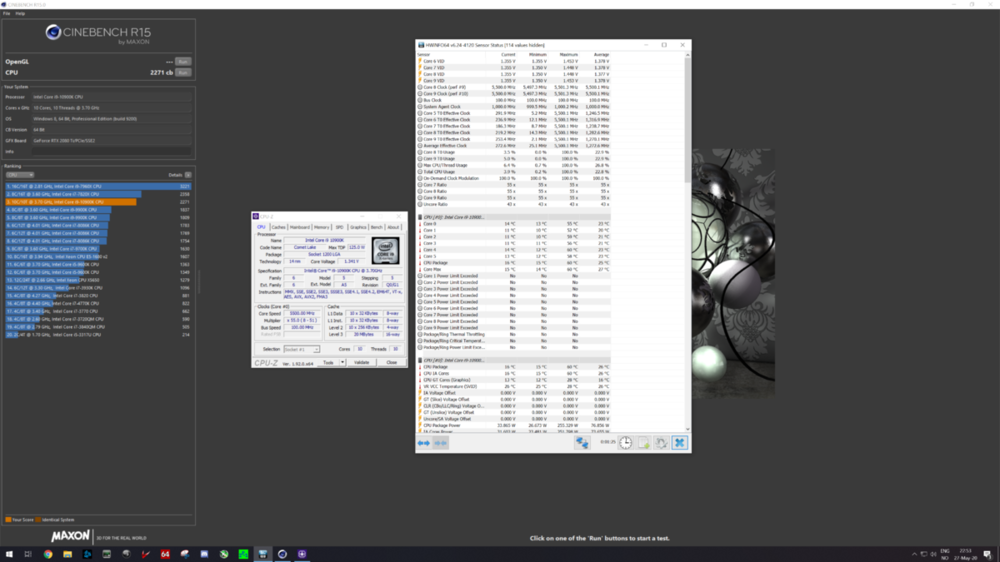Select the Xeon E5-1680 v2 ranking row
The image size is (1000, 562).
pyautogui.click(x=98, y=256)
